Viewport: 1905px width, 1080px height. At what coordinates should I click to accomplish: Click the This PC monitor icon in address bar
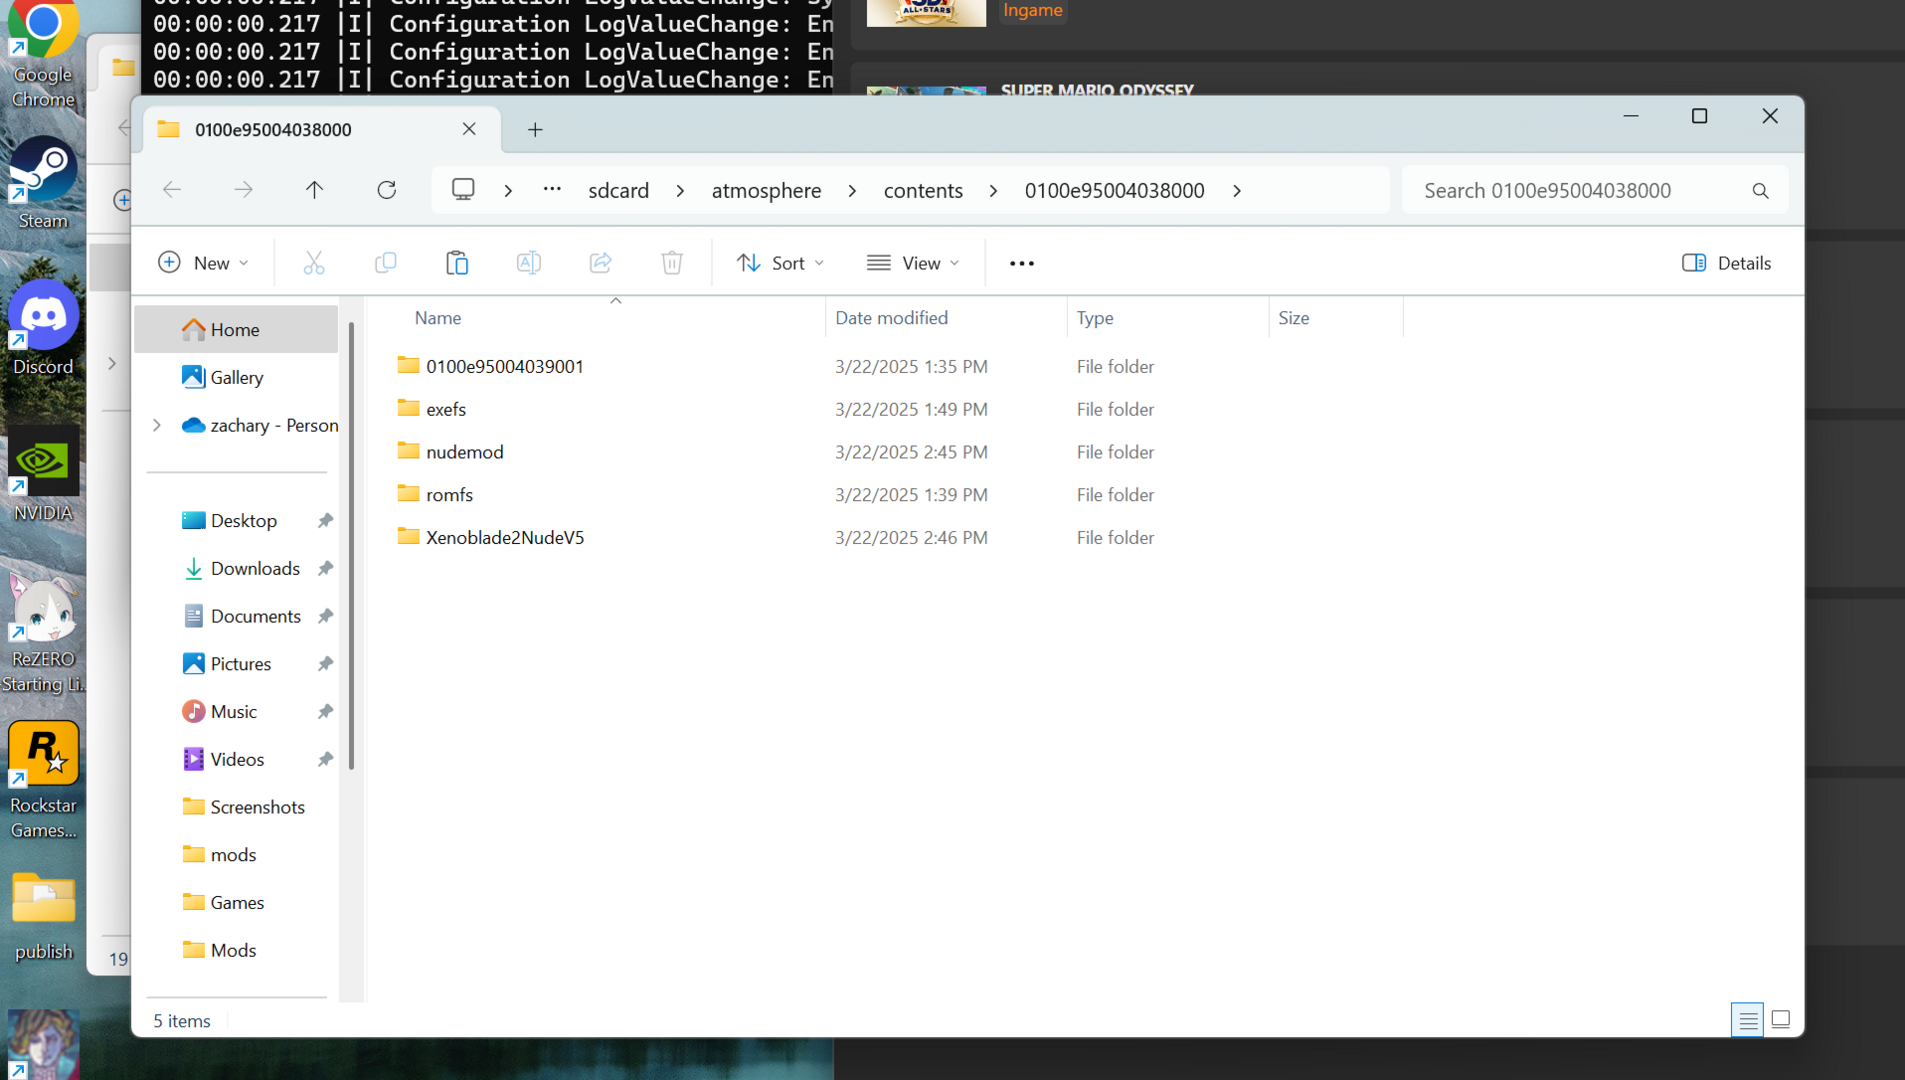[463, 190]
